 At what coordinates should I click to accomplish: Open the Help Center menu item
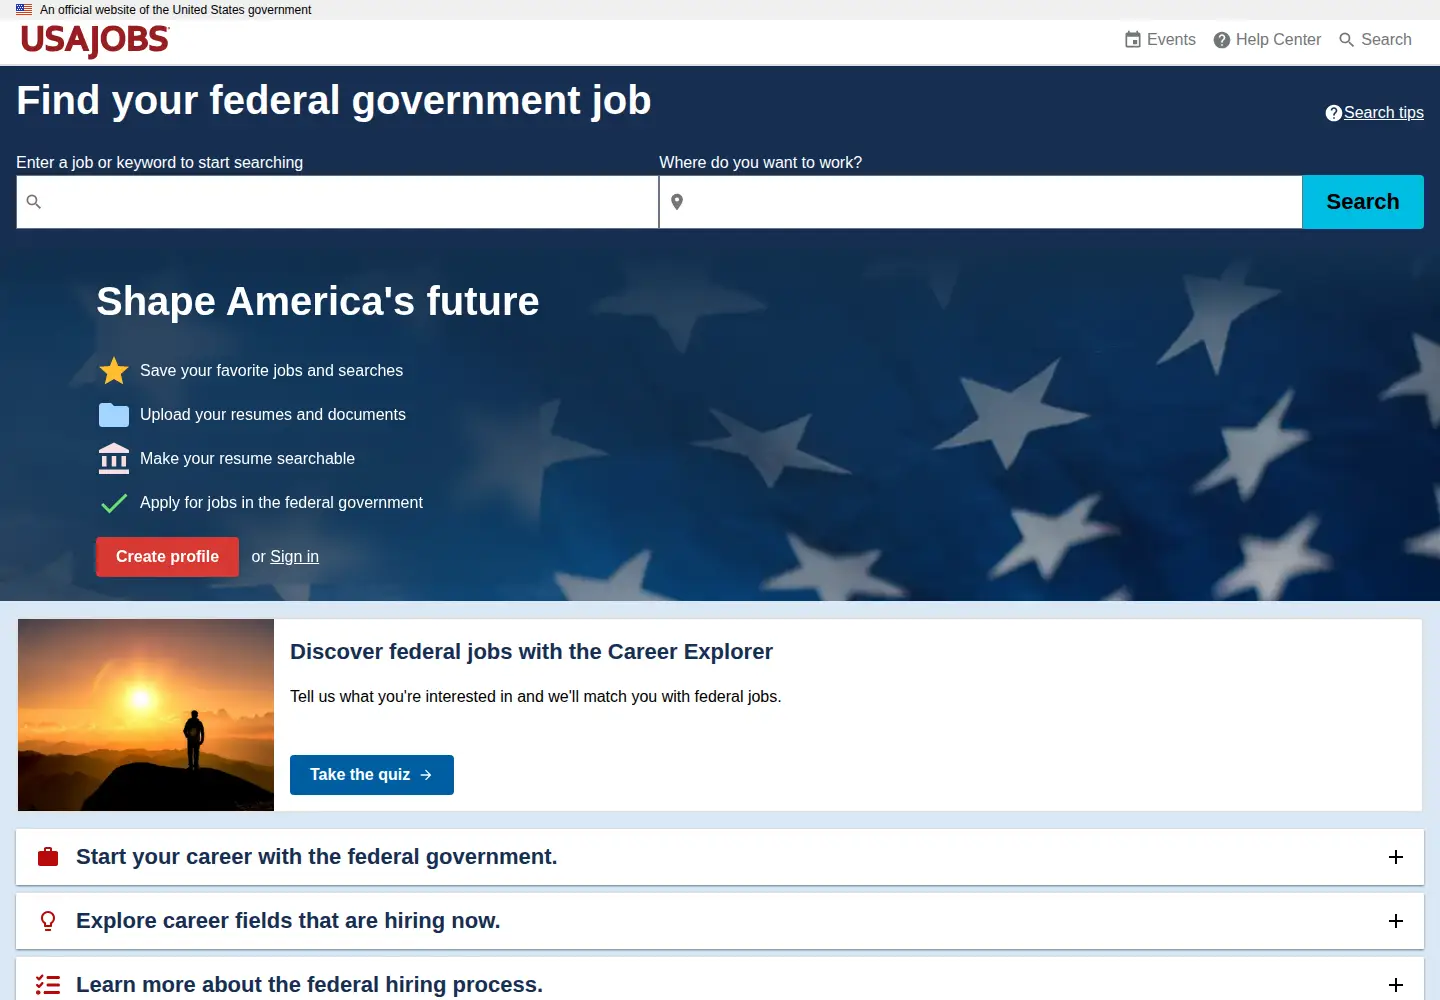click(1267, 40)
